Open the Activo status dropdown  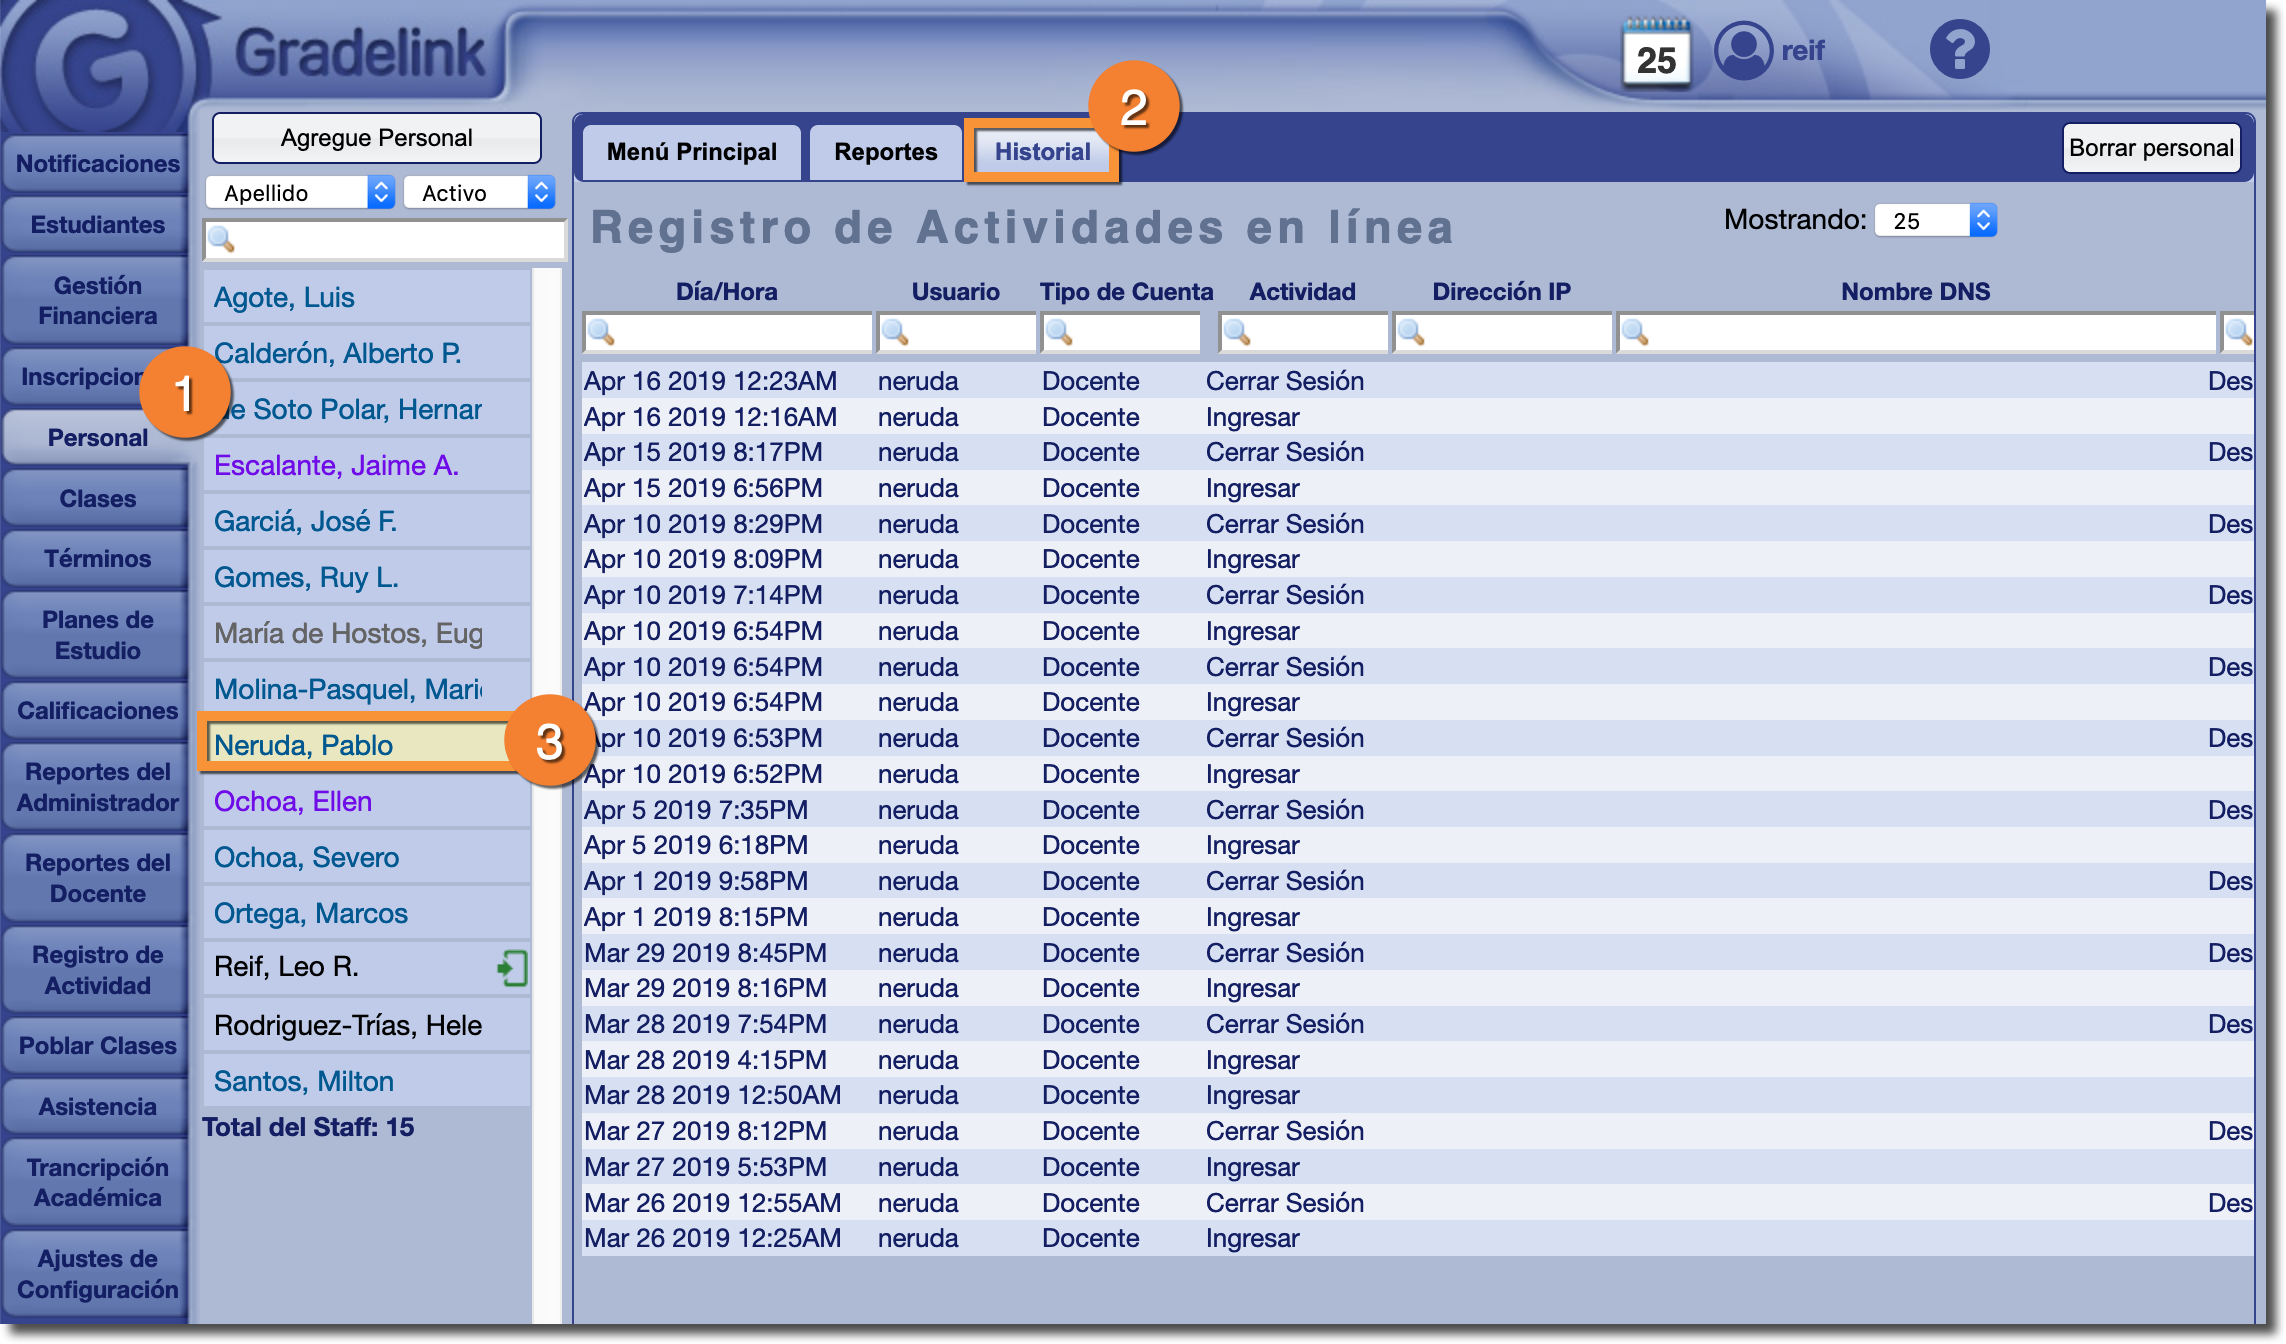click(478, 192)
